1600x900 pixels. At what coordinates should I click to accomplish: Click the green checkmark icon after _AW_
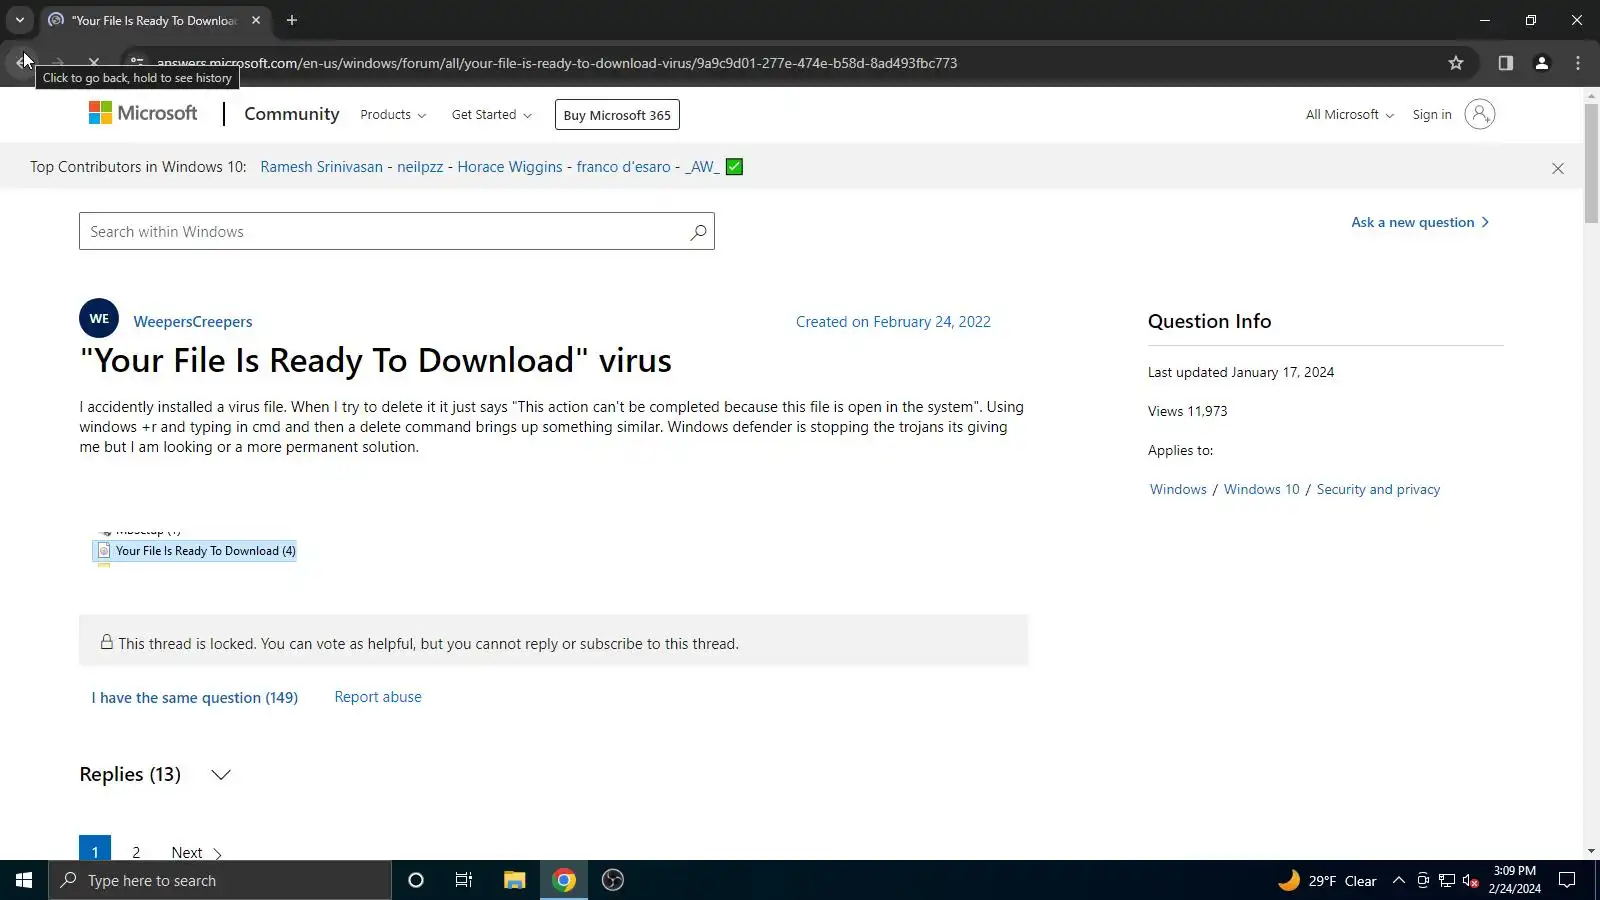[734, 167]
